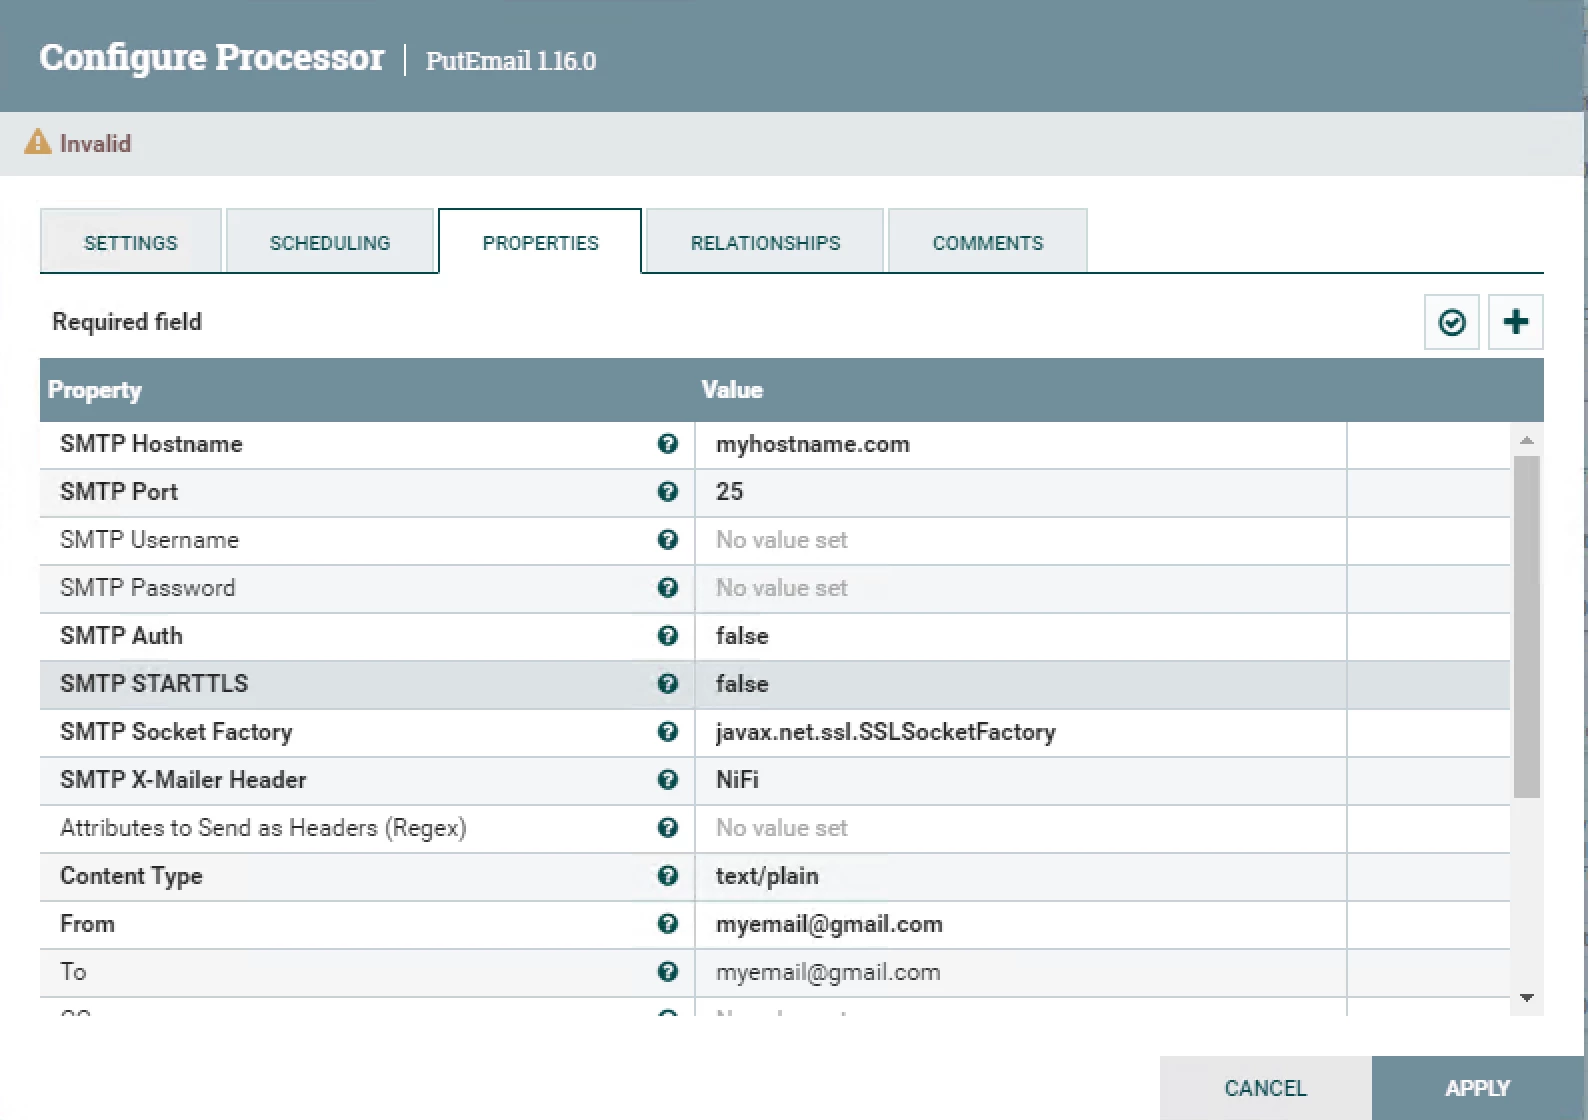Open the Relationships tab

765,242
